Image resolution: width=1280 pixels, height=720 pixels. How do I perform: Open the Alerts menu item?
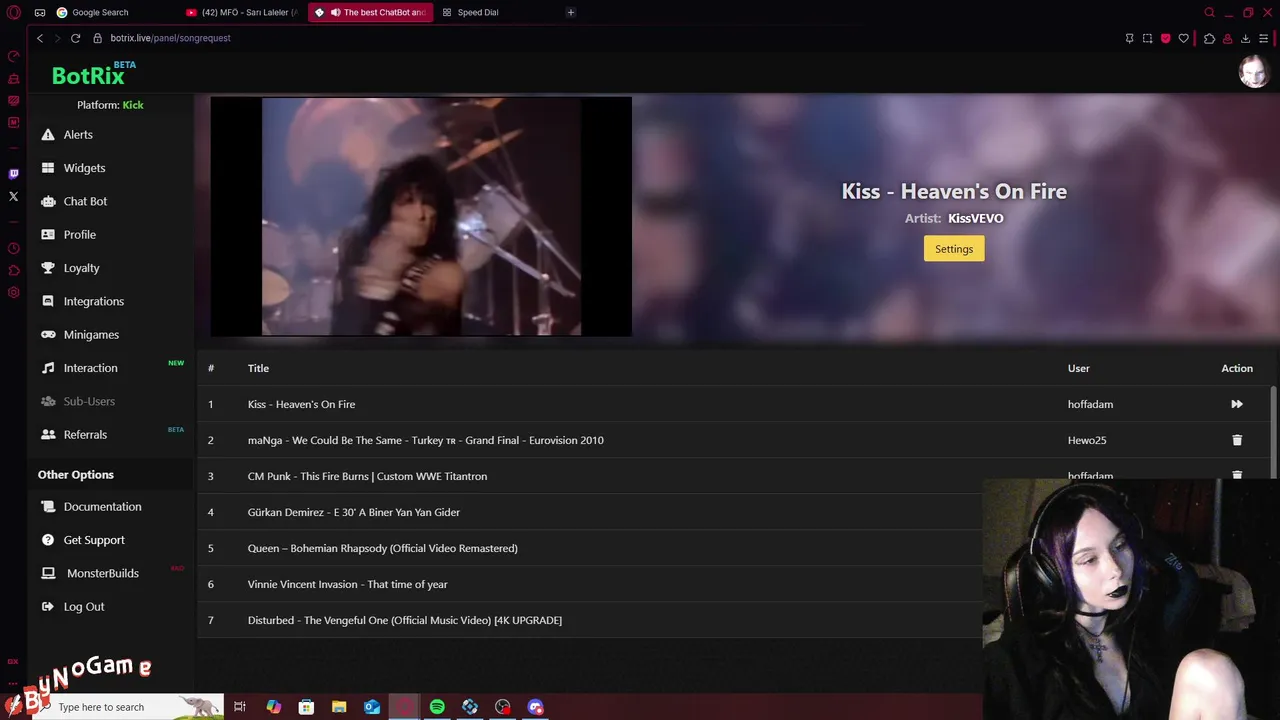point(78,134)
